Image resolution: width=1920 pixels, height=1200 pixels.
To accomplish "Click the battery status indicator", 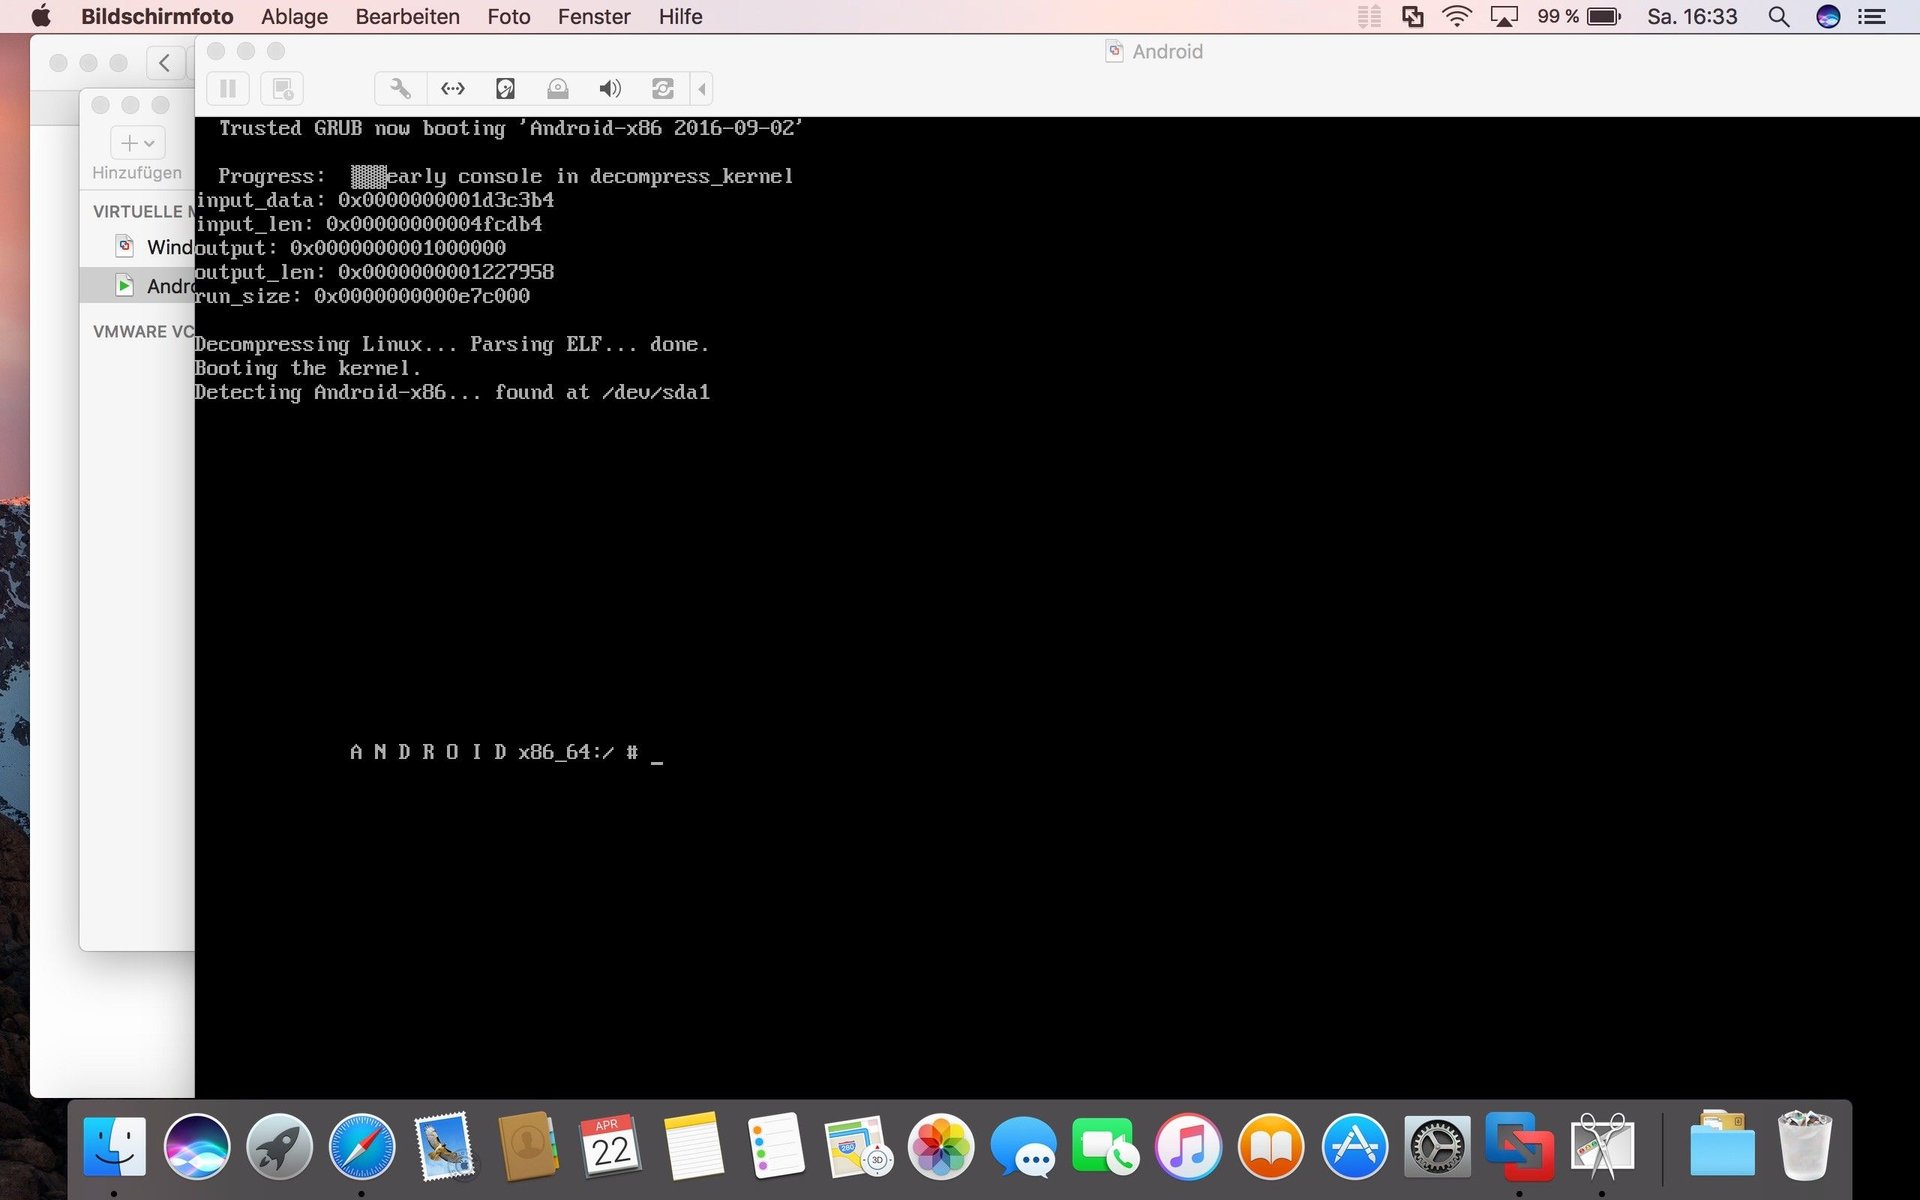I will [1579, 16].
